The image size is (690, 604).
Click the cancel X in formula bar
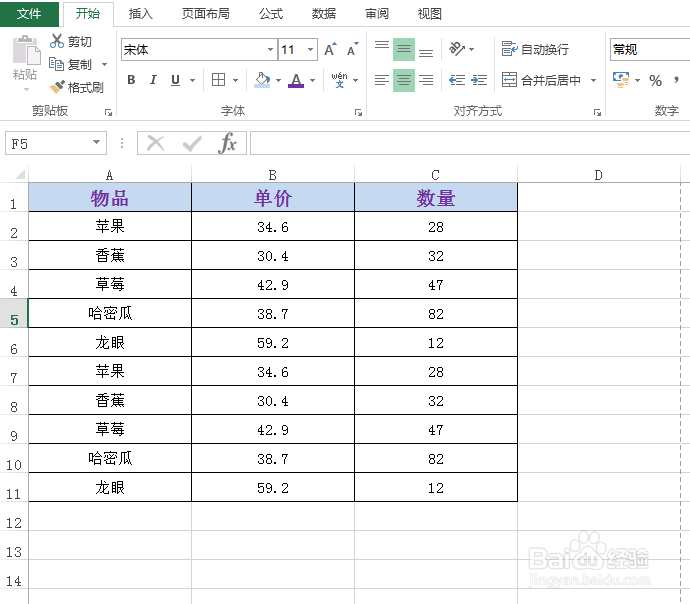155,143
